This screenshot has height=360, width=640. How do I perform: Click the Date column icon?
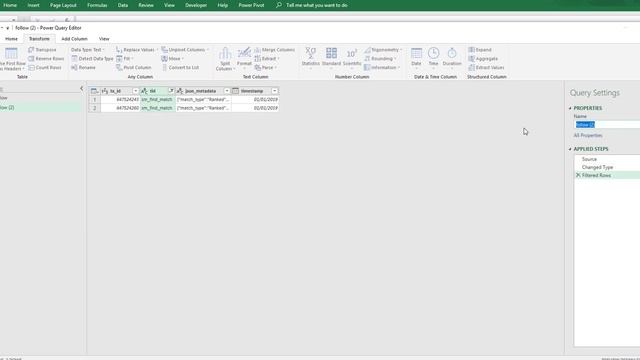pyautogui.click(x=416, y=53)
